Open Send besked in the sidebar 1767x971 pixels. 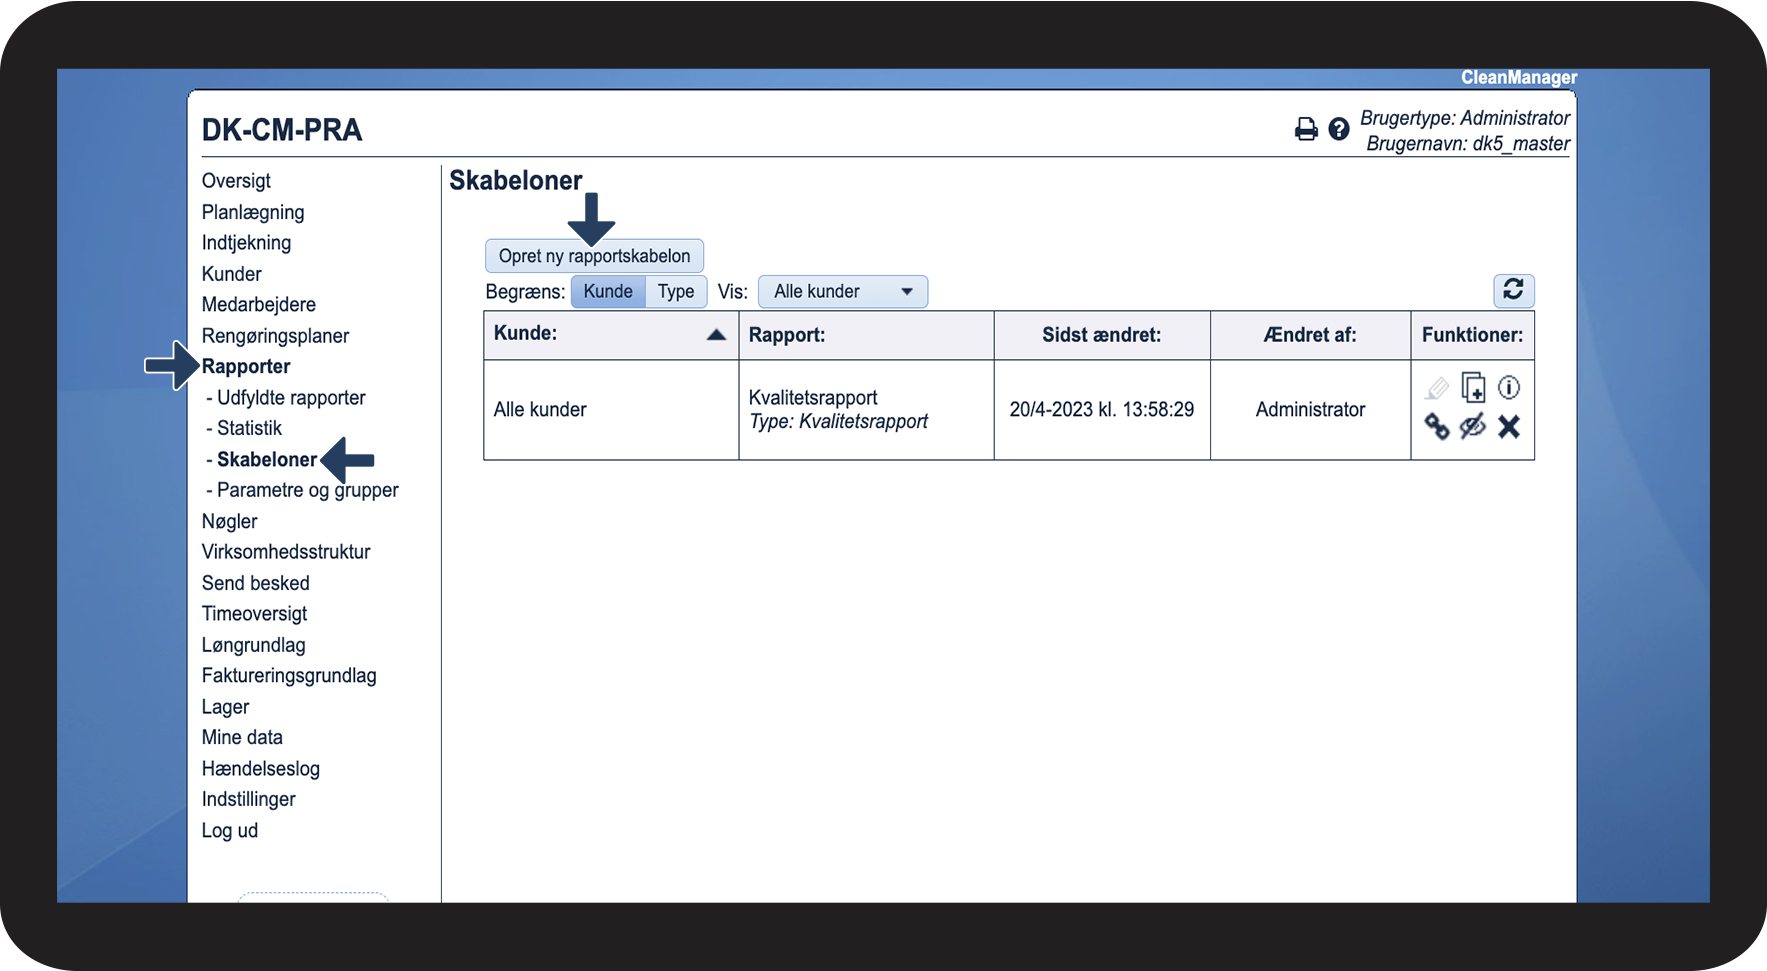[x=256, y=583]
